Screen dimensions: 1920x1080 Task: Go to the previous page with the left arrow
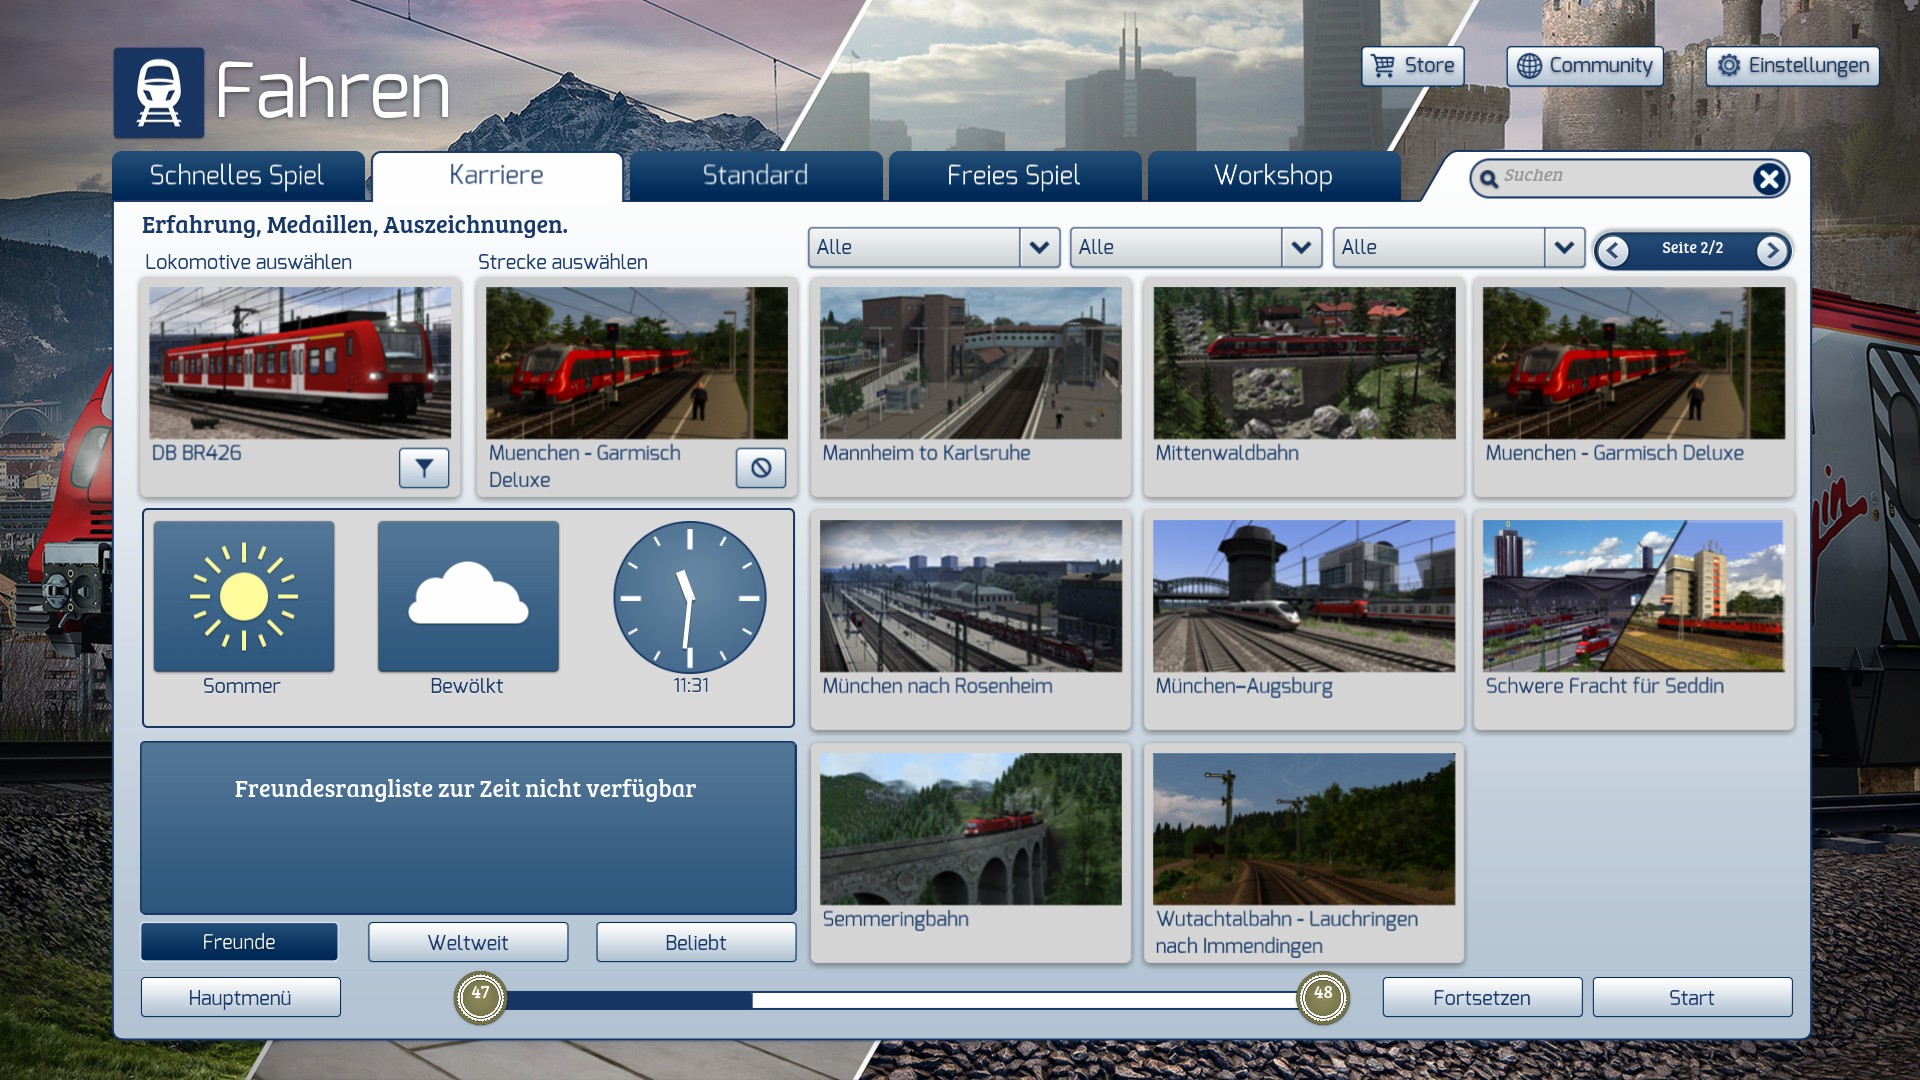[1612, 251]
